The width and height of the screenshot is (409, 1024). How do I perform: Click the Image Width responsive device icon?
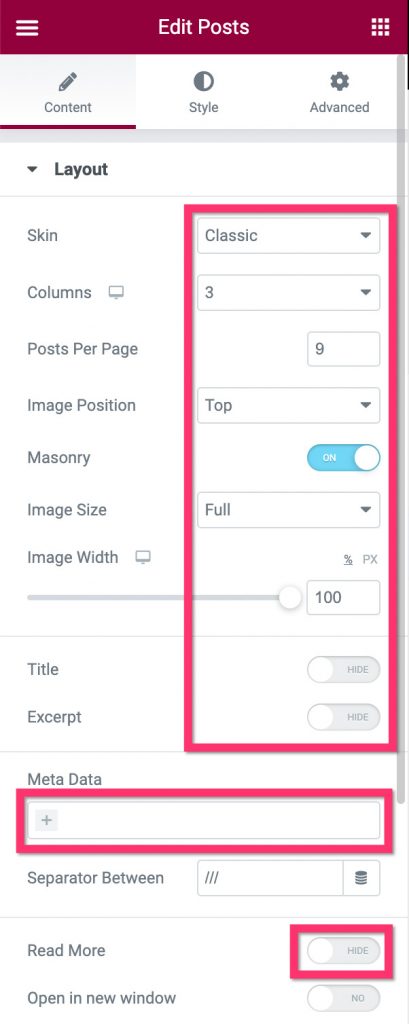143,557
